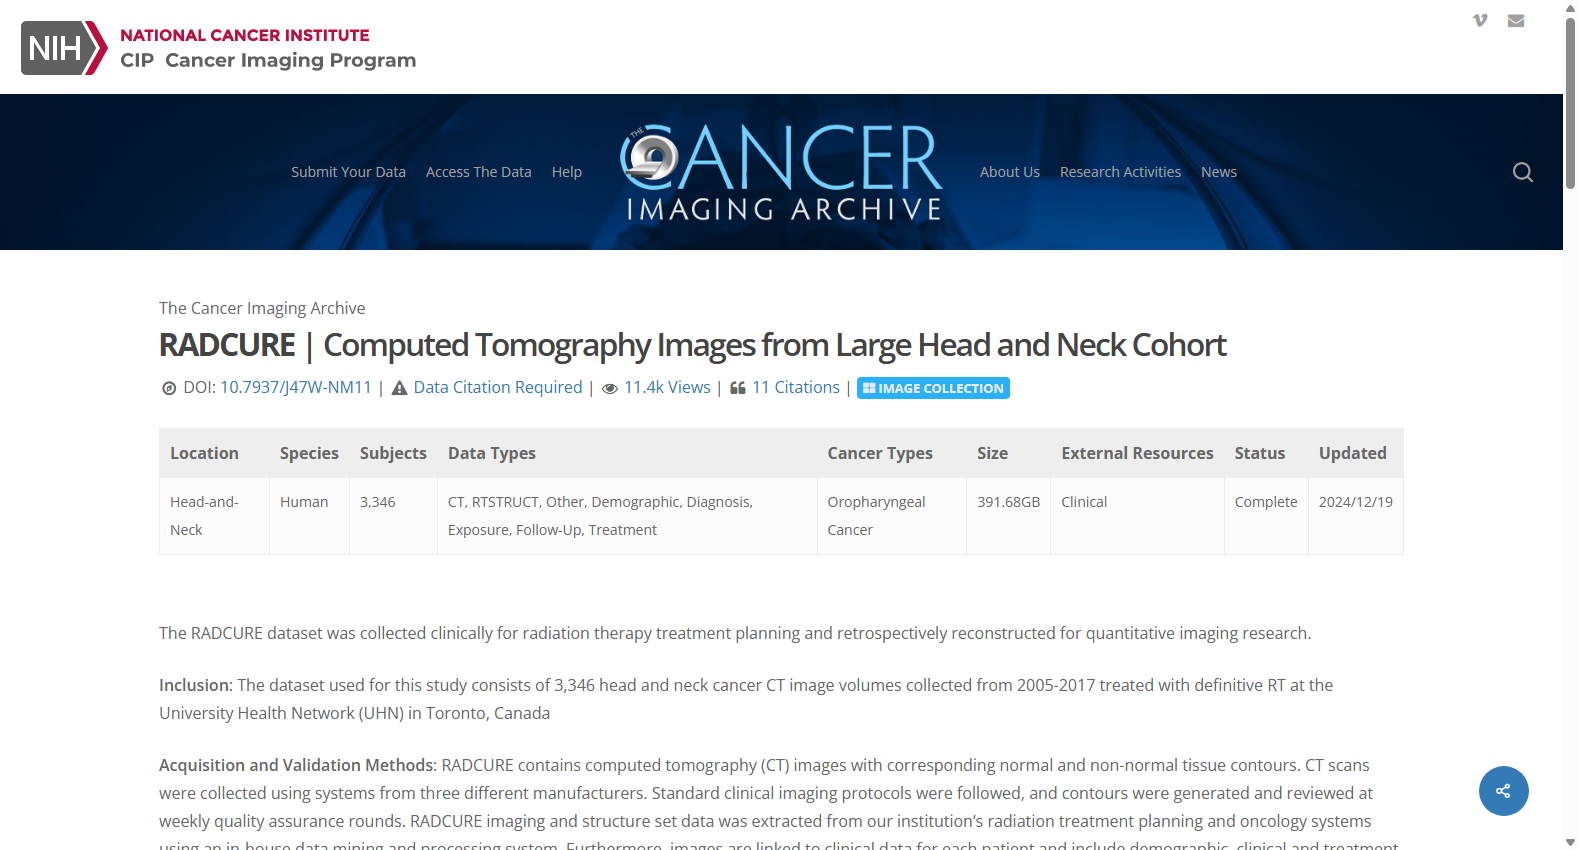1578x850 pixels.
Task: Click The Cancer Imaging Archive breadcrumb text
Action: [262, 308]
